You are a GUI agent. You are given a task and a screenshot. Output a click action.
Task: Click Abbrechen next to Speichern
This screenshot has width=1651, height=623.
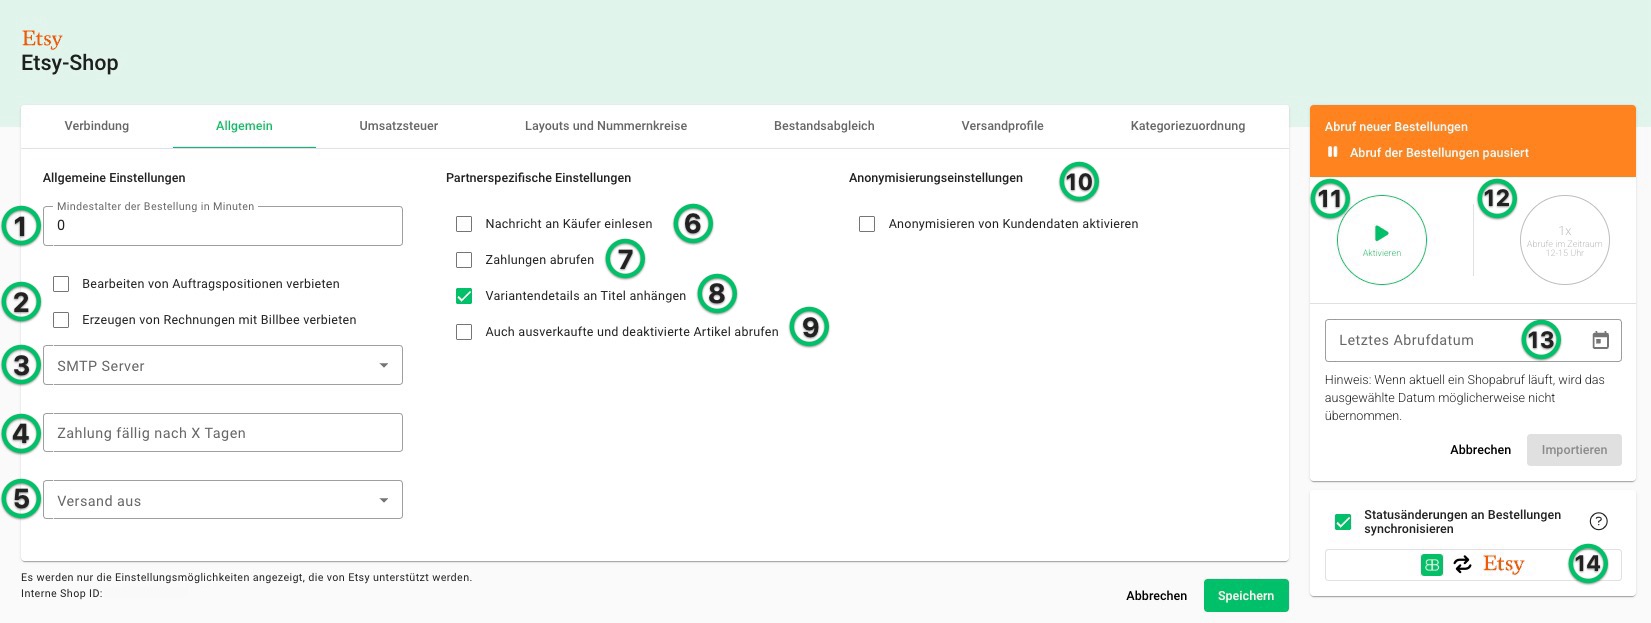point(1157,595)
